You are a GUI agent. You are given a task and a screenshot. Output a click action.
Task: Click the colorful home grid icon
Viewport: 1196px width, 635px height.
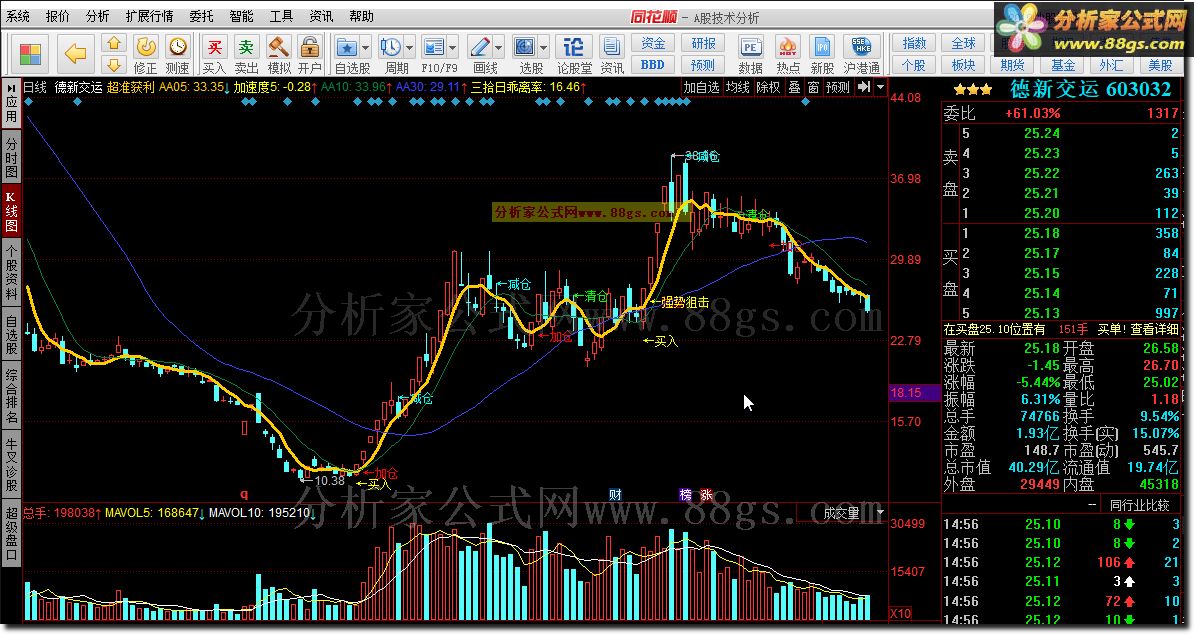tap(31, 54)
